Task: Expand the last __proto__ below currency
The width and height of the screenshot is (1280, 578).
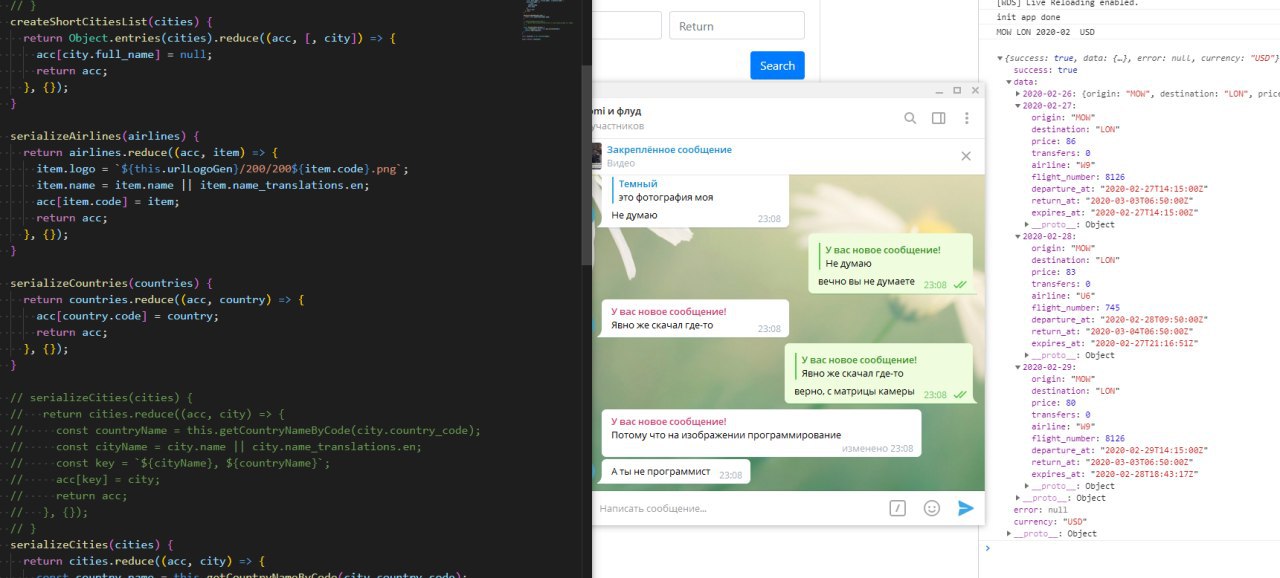Action: (1009, 533)
